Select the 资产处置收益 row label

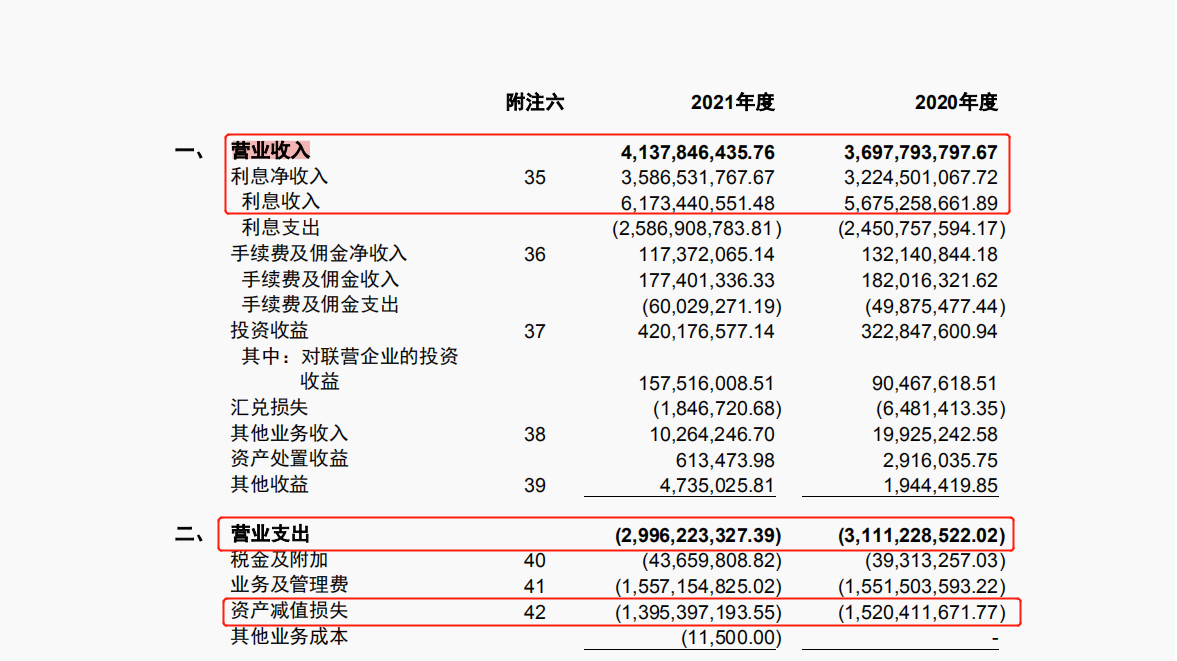pos(289,458)
